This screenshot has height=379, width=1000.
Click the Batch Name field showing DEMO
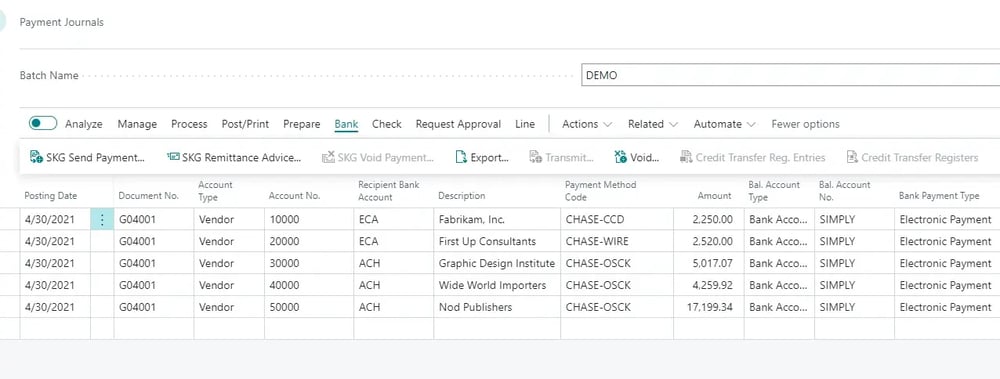[790, 75]
